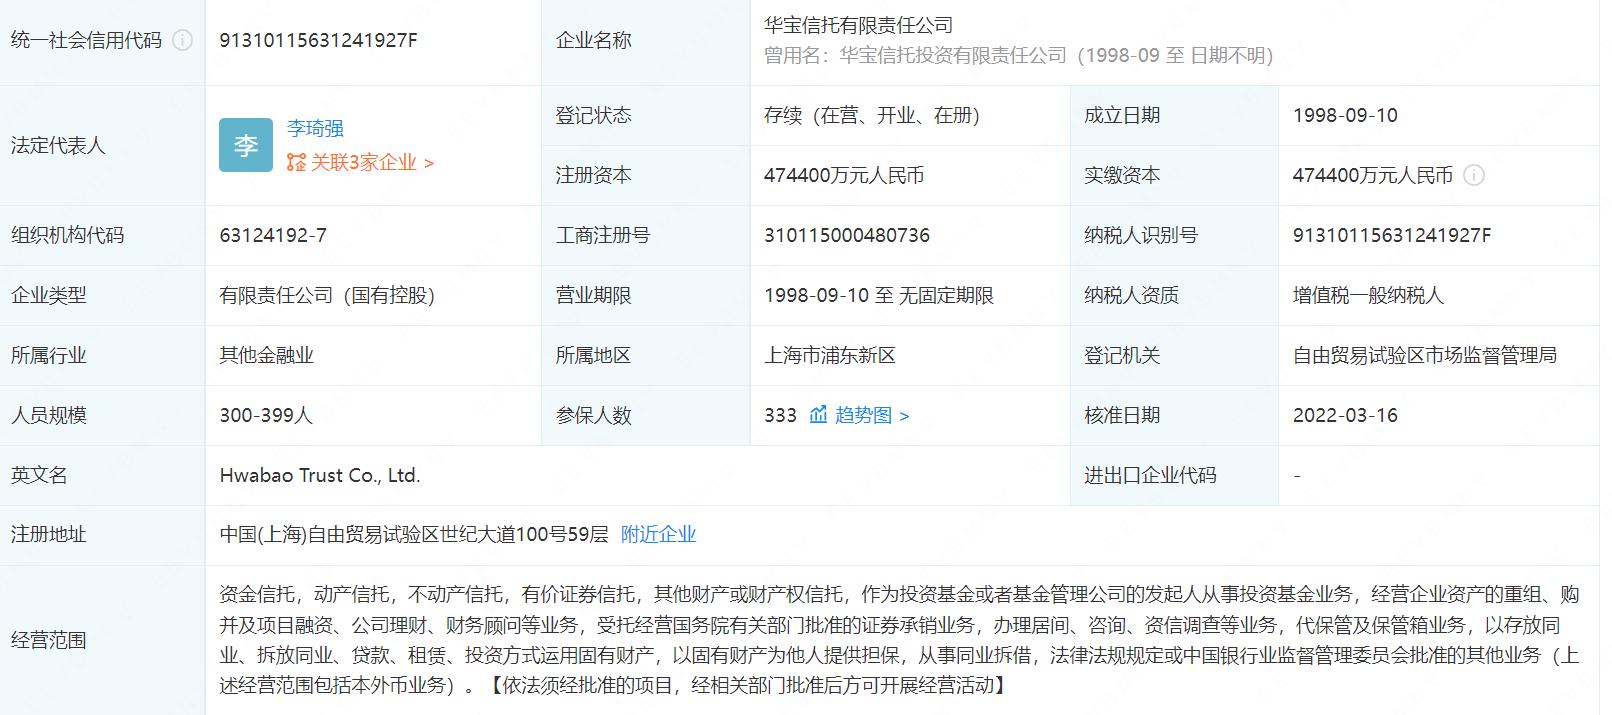Screen dimensions: 1612x715
Task: Click the 进出口企业代码 label
Action: click(x=1150, y=475)
